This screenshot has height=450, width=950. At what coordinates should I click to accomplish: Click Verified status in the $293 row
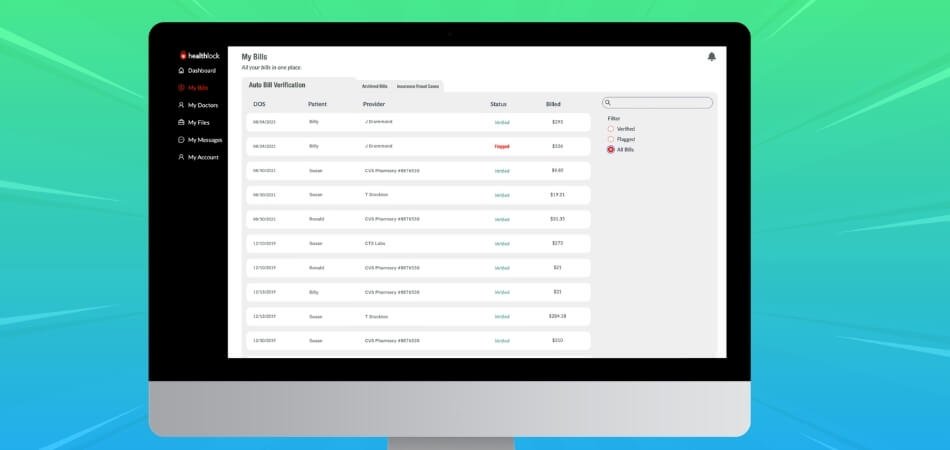coord(502,122)
